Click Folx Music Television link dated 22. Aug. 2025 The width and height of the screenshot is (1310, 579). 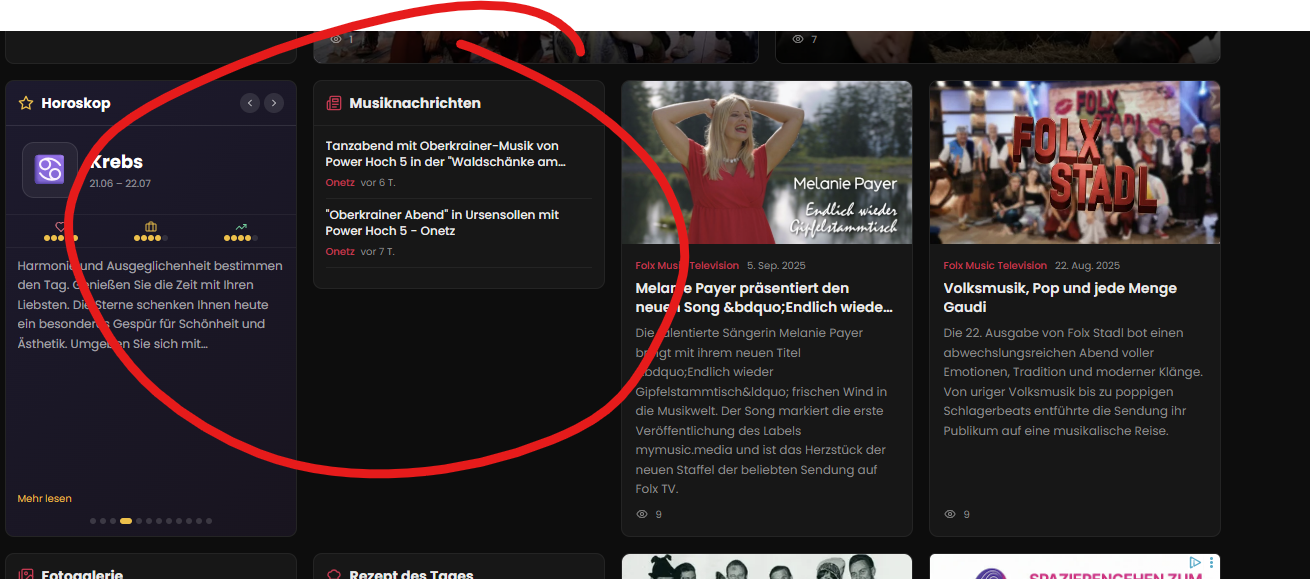[x=995, y=266]
